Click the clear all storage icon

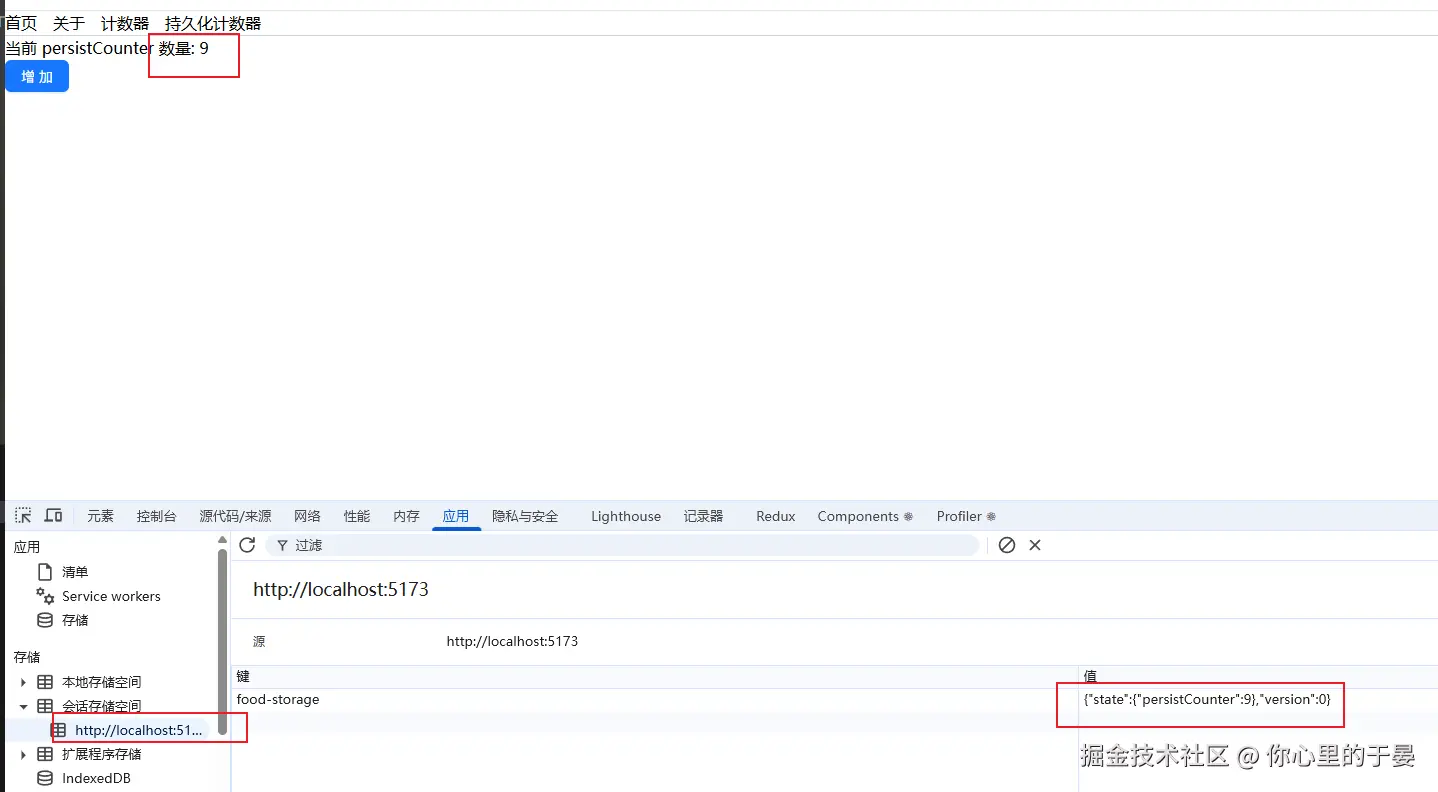(x=1007, y=545)
